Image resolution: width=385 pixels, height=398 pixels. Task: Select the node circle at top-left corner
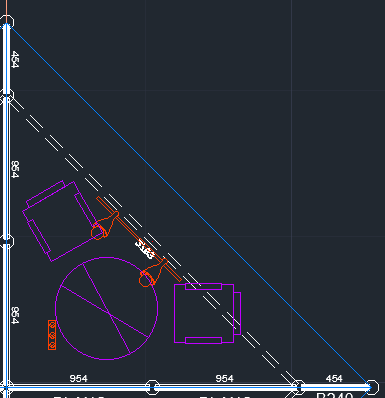pyautogui.click(x=7, y=22)
